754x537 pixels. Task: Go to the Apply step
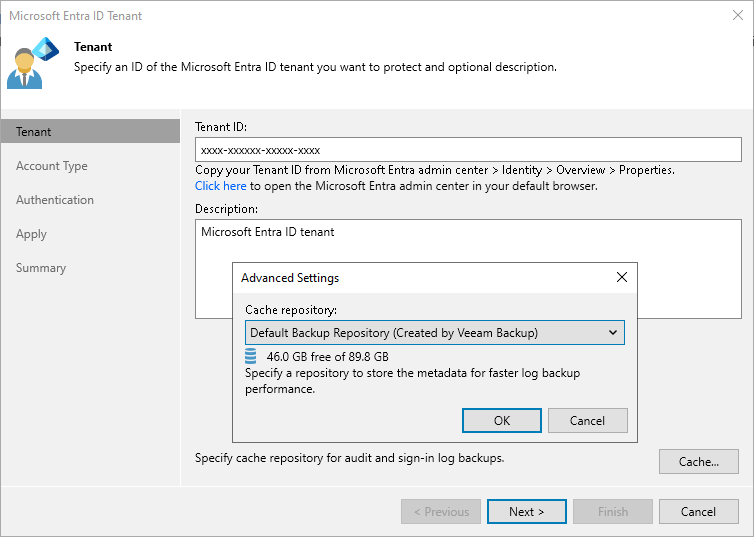31,234
